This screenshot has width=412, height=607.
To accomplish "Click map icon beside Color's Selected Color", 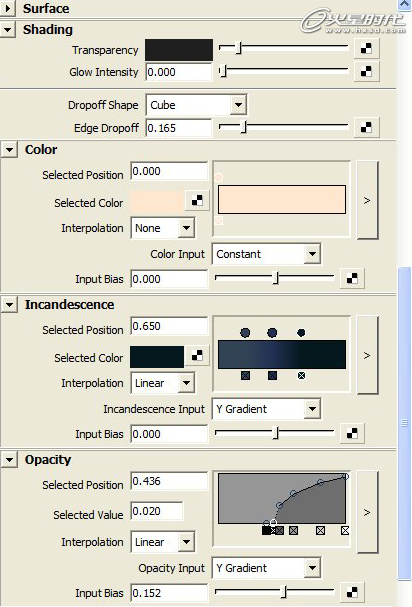I will (197, 201).
